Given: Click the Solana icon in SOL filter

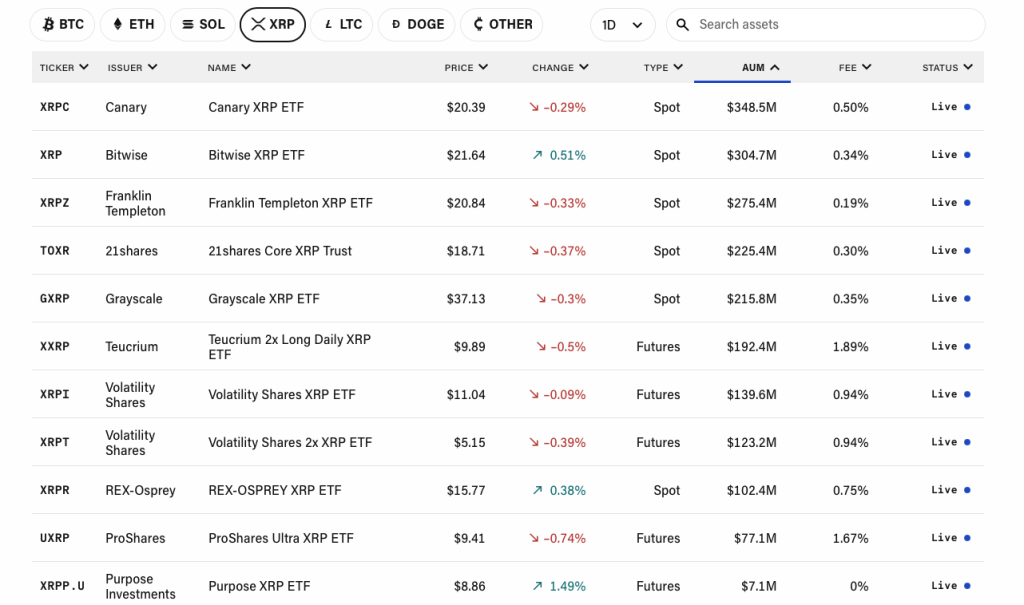Looking at the screenshot, I should click(187, 24).
